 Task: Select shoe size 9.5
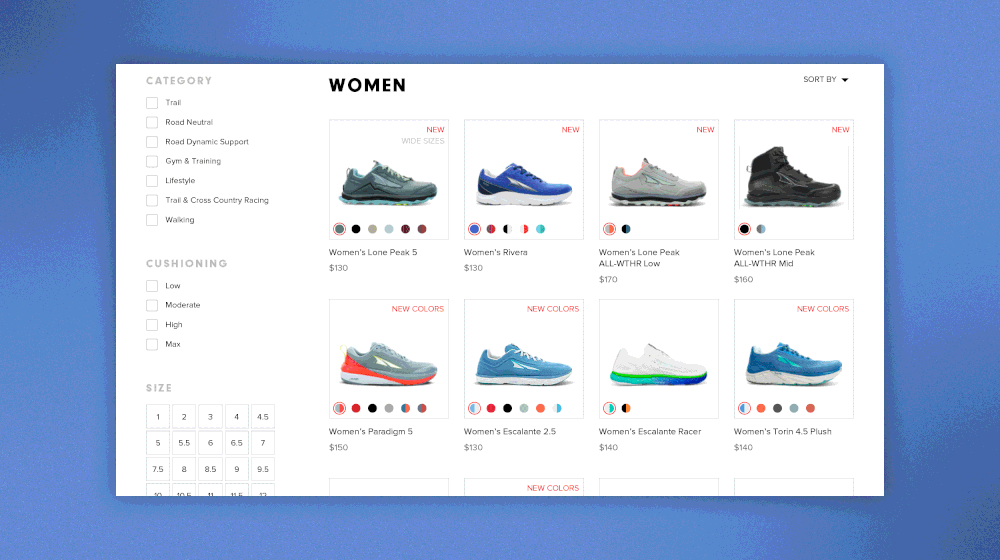[263, 469]
